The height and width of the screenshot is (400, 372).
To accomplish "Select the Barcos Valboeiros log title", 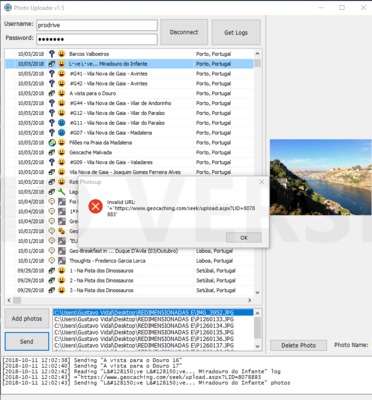I will [x=89, y=54].
